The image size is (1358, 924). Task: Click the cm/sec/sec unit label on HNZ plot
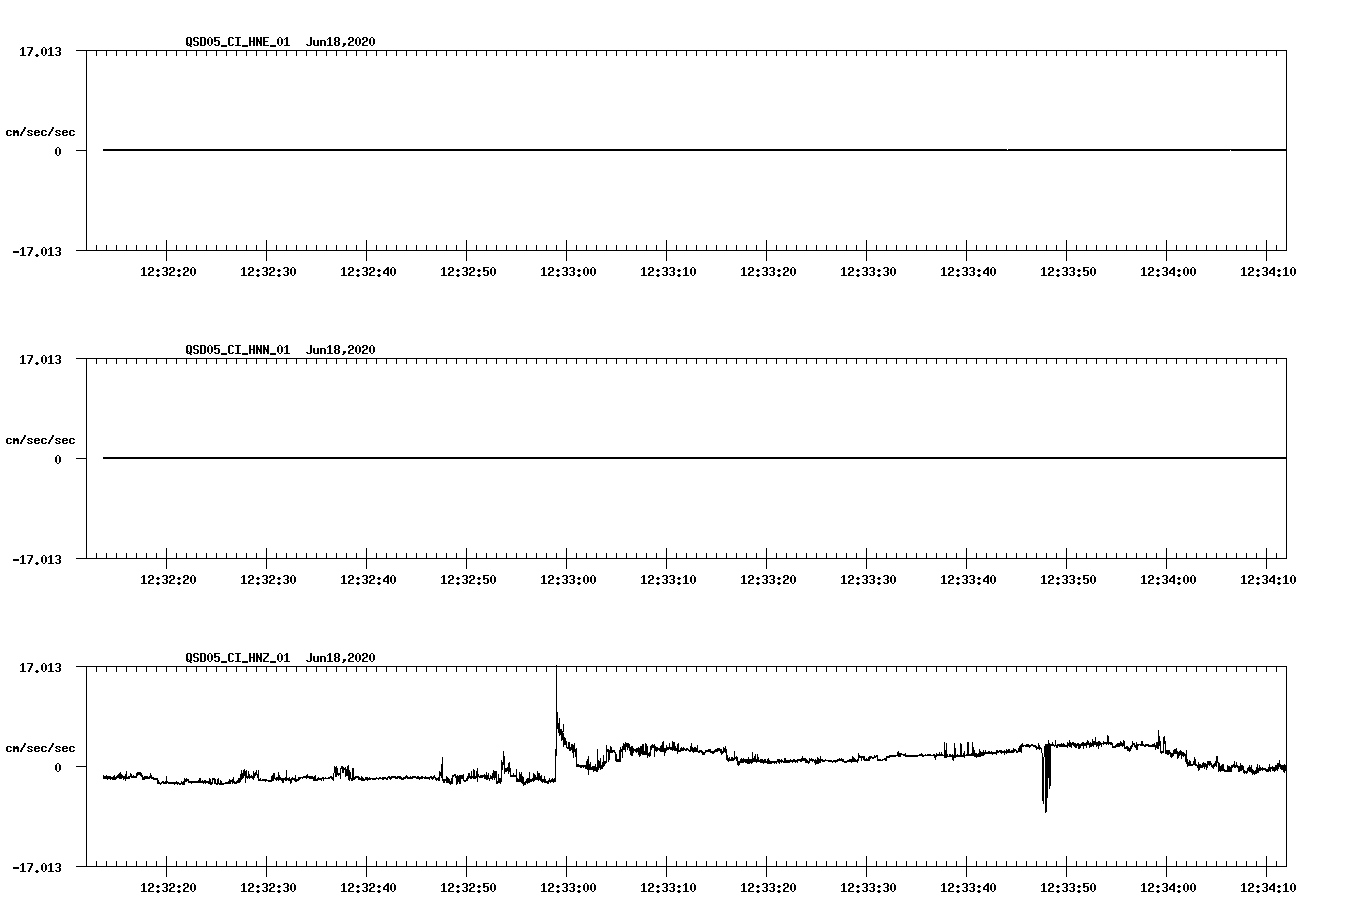pyautogui.click(x=41, y=748)
